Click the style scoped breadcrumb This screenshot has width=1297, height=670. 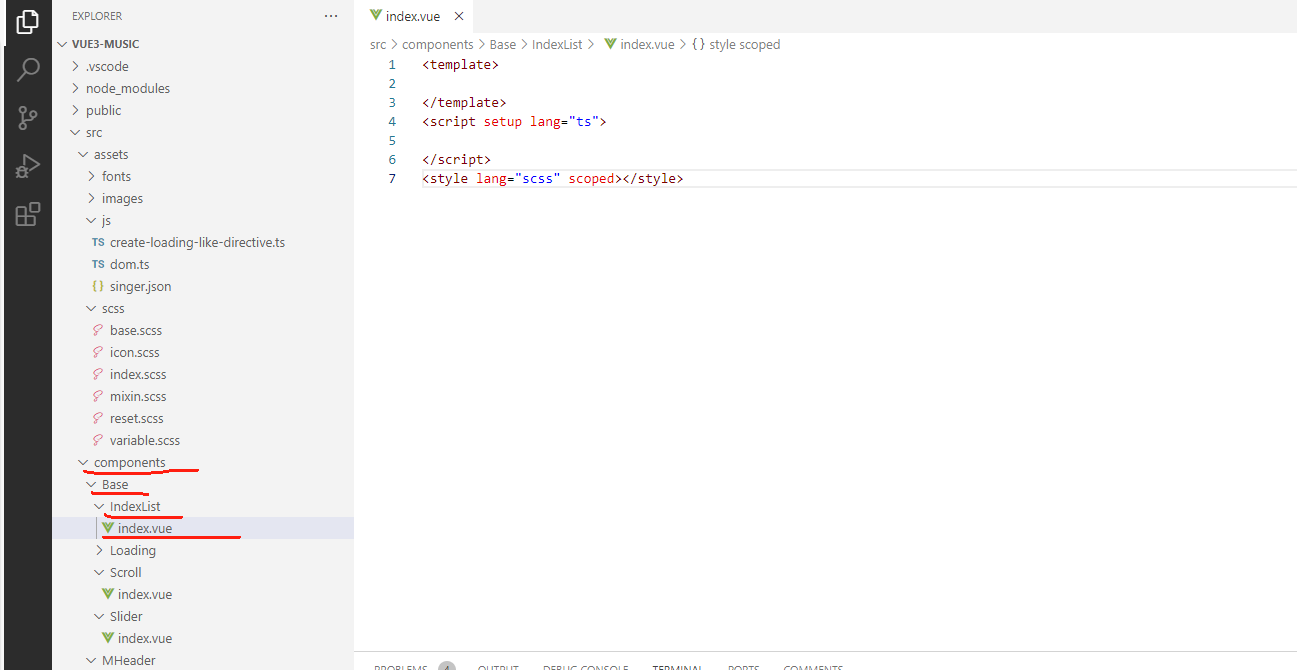tap(744, 44)
